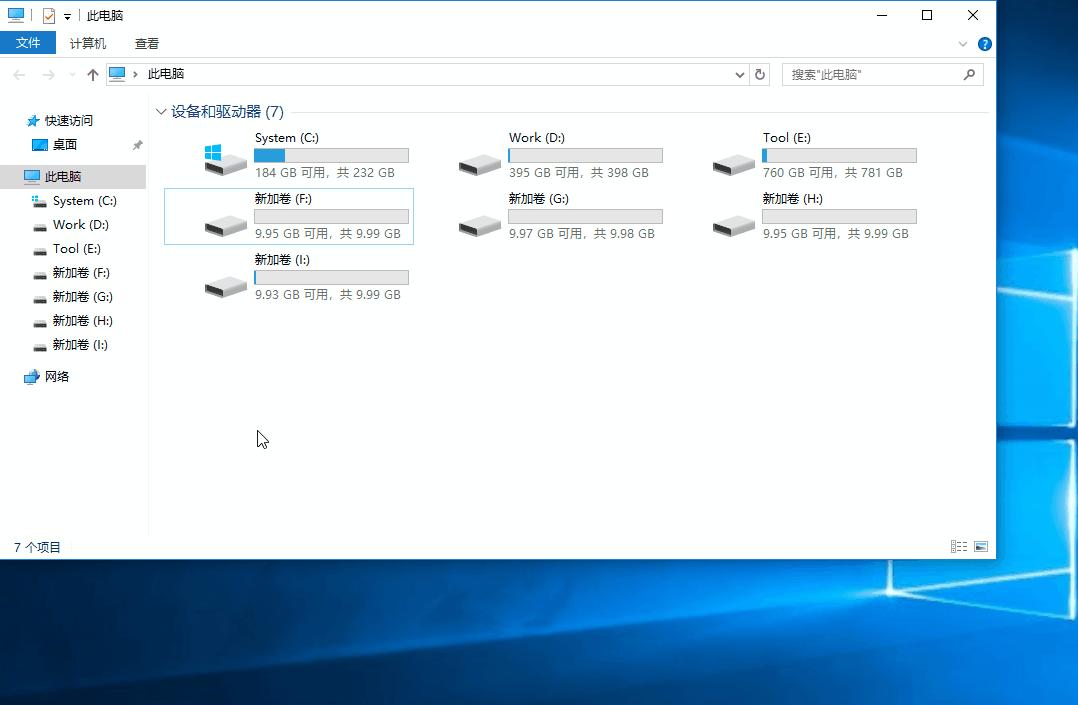
Task: Select 新加卷 (H:) in the navigation pane
Action: [82, 321]
